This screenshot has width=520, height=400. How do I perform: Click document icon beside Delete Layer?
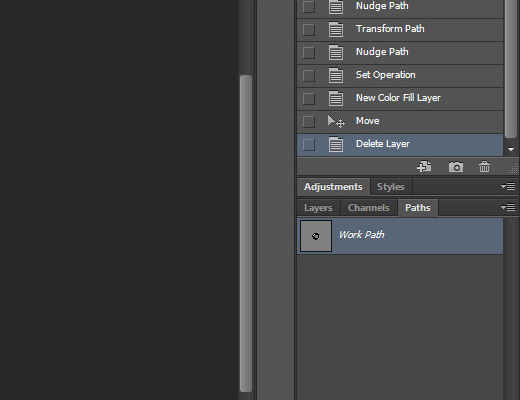[336, 144]
